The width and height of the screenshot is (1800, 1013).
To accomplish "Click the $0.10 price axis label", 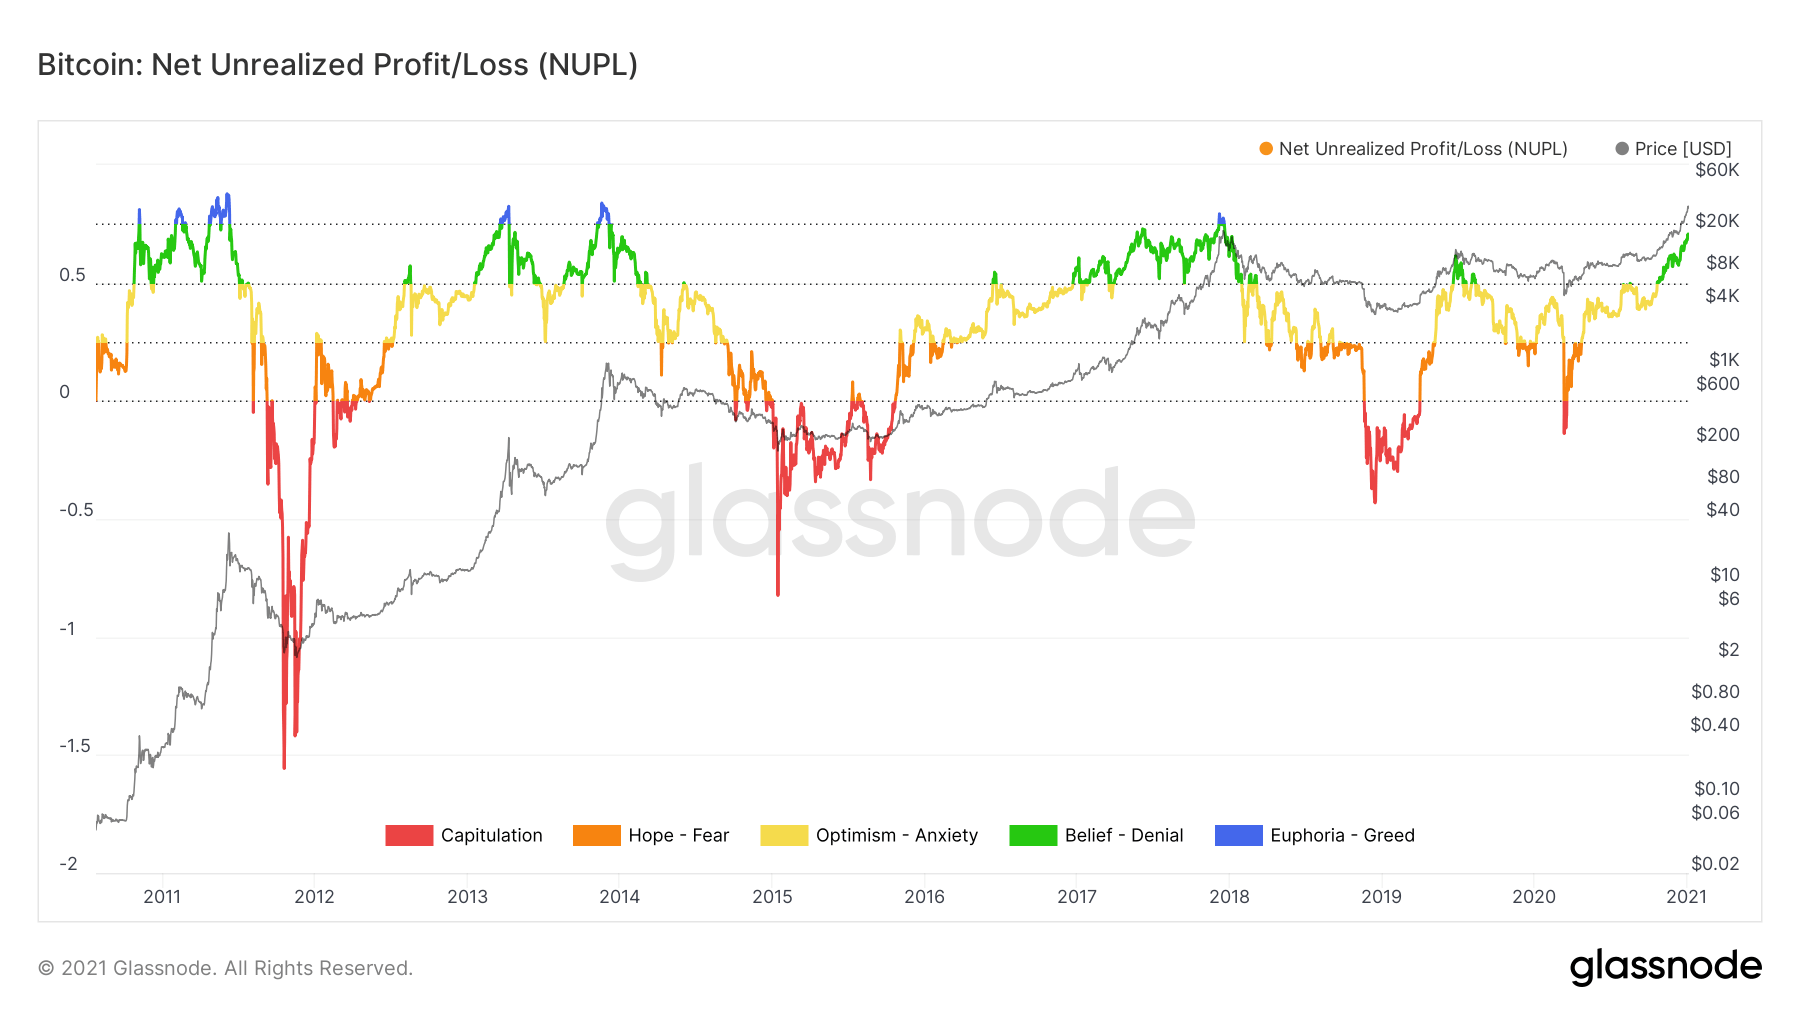I will 1717,789.
